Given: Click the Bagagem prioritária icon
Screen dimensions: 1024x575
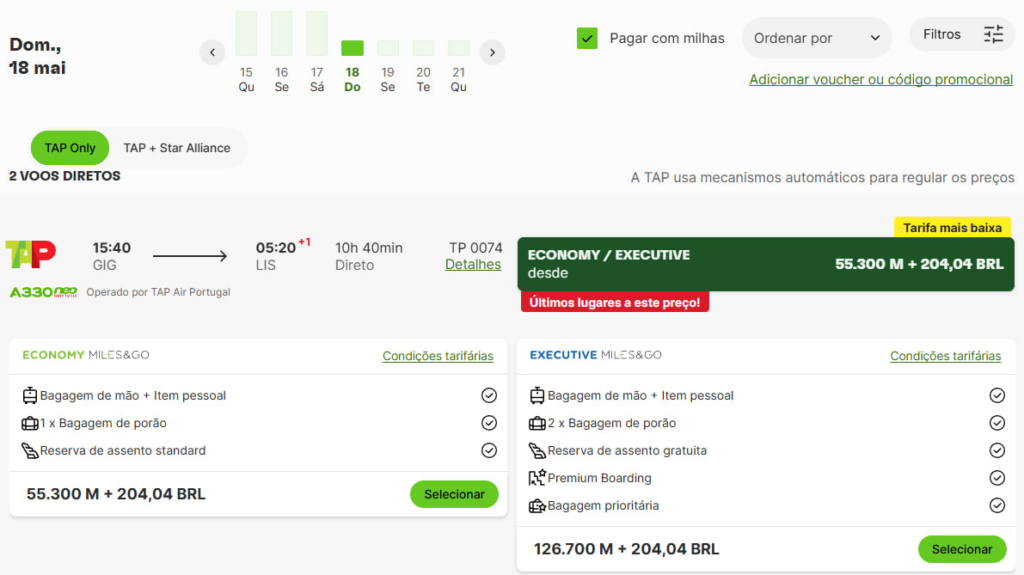Looking at the screenshot, I should point(537,506).
